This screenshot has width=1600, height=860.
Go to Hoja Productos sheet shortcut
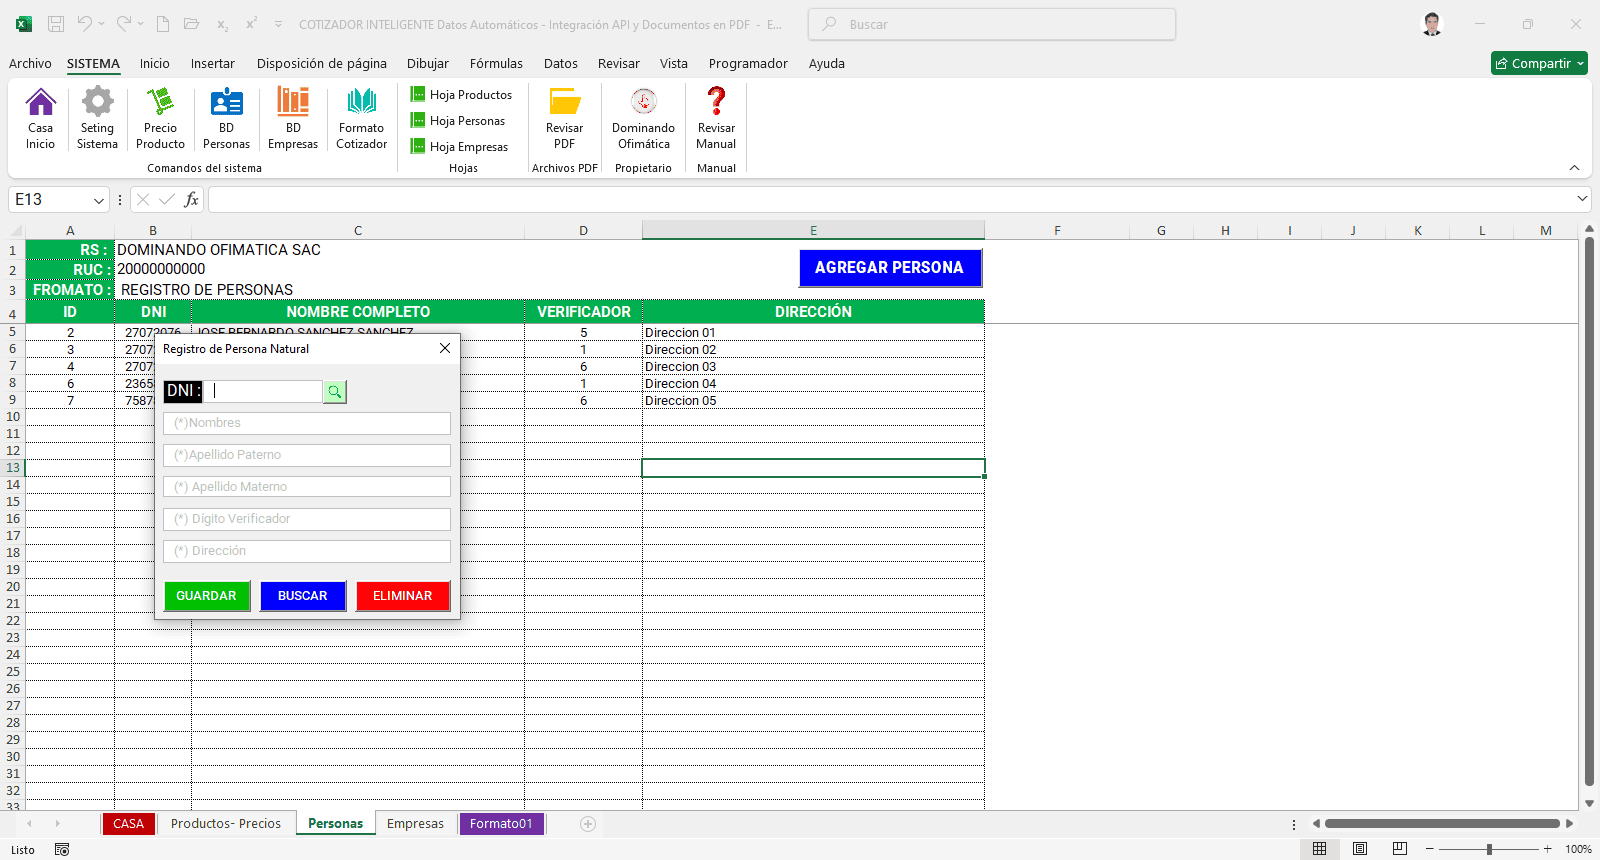point(461,94)
